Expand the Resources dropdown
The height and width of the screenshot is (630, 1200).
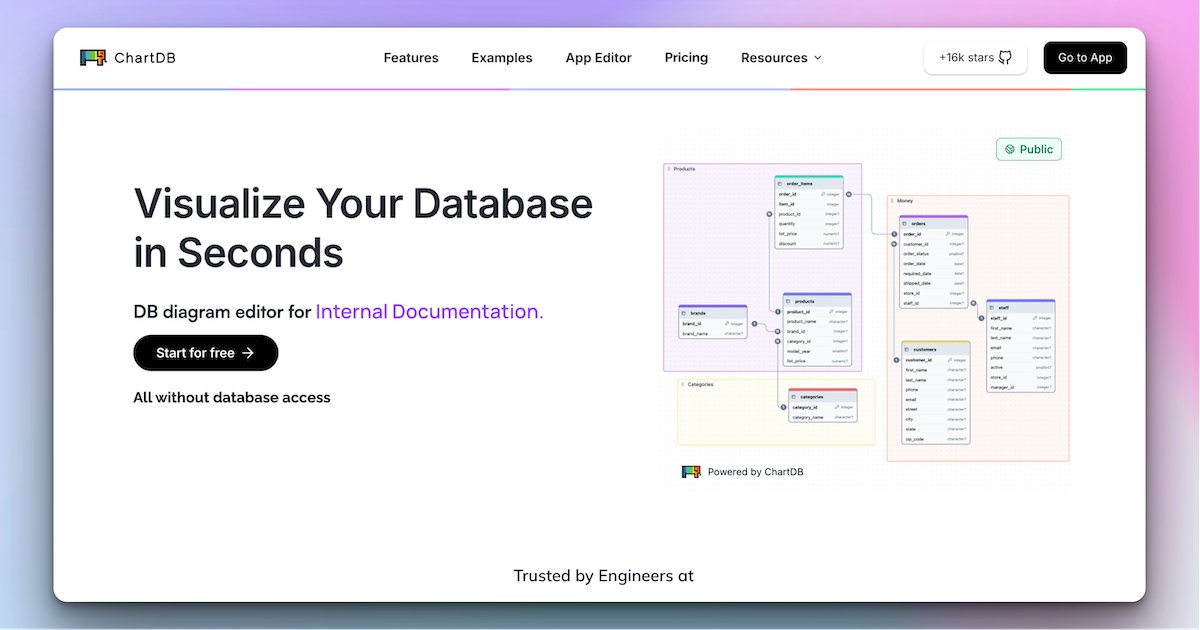[x=781, y=57]
